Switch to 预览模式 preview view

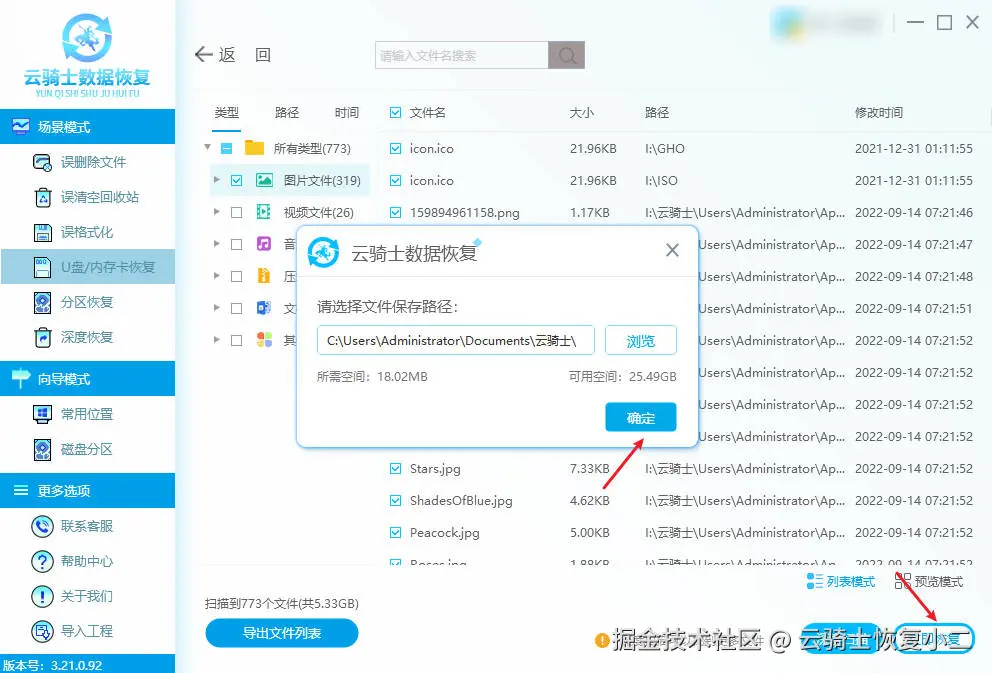[x=929, y=581]
